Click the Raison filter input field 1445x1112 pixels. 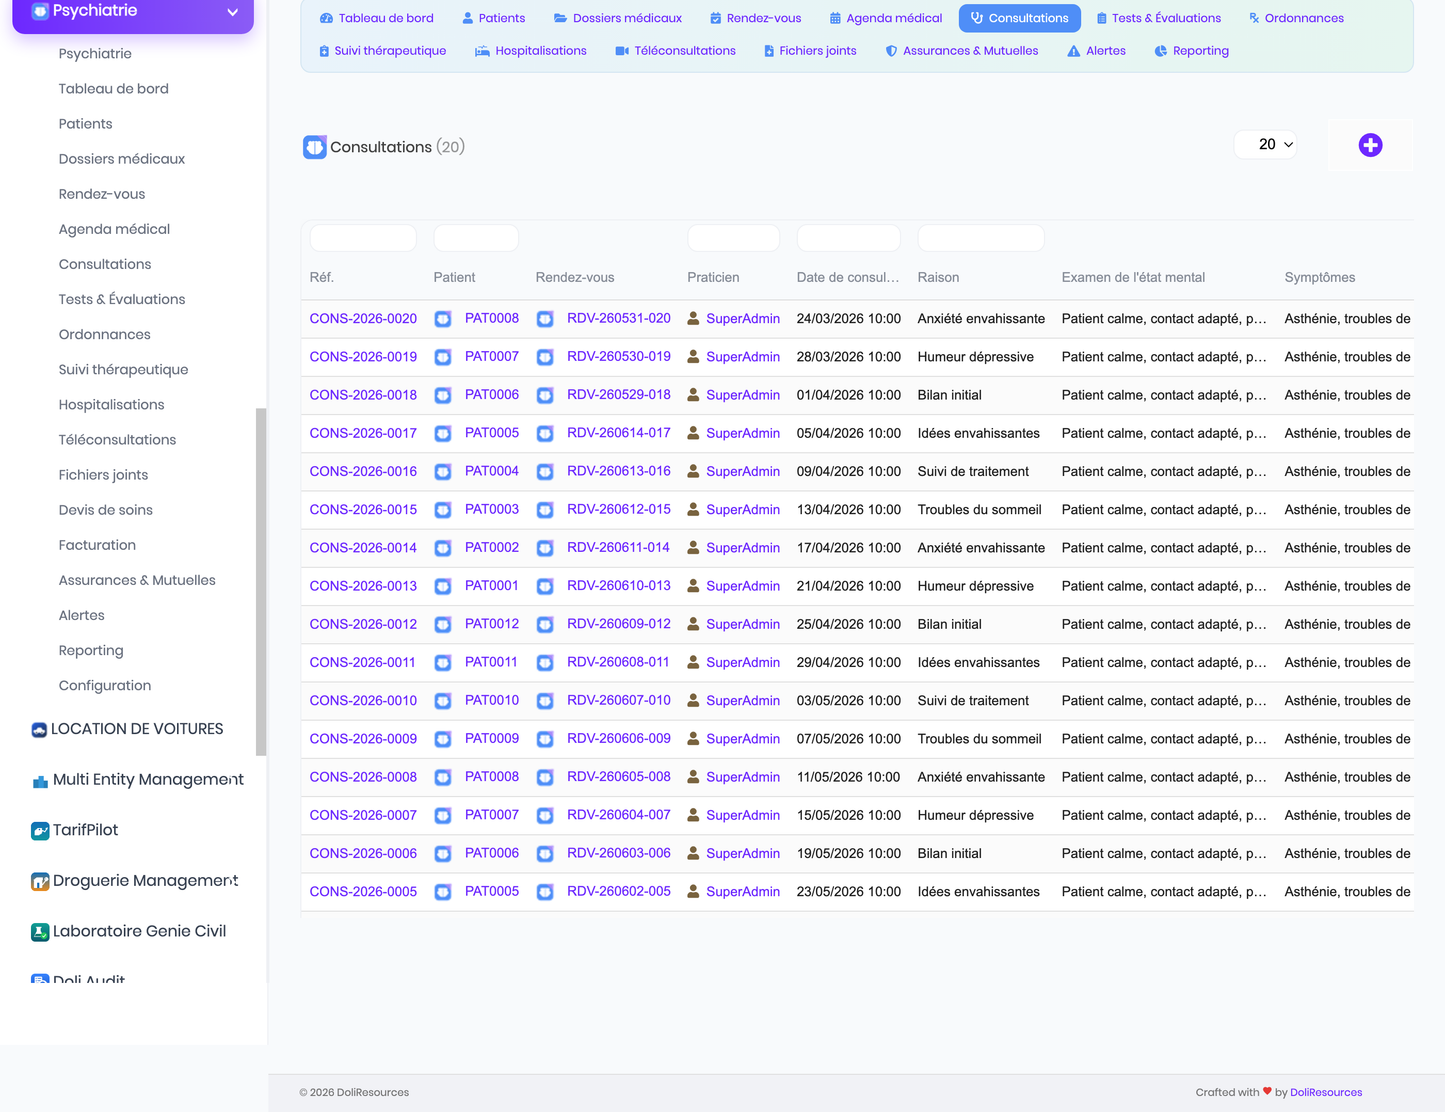pos(981,238)
